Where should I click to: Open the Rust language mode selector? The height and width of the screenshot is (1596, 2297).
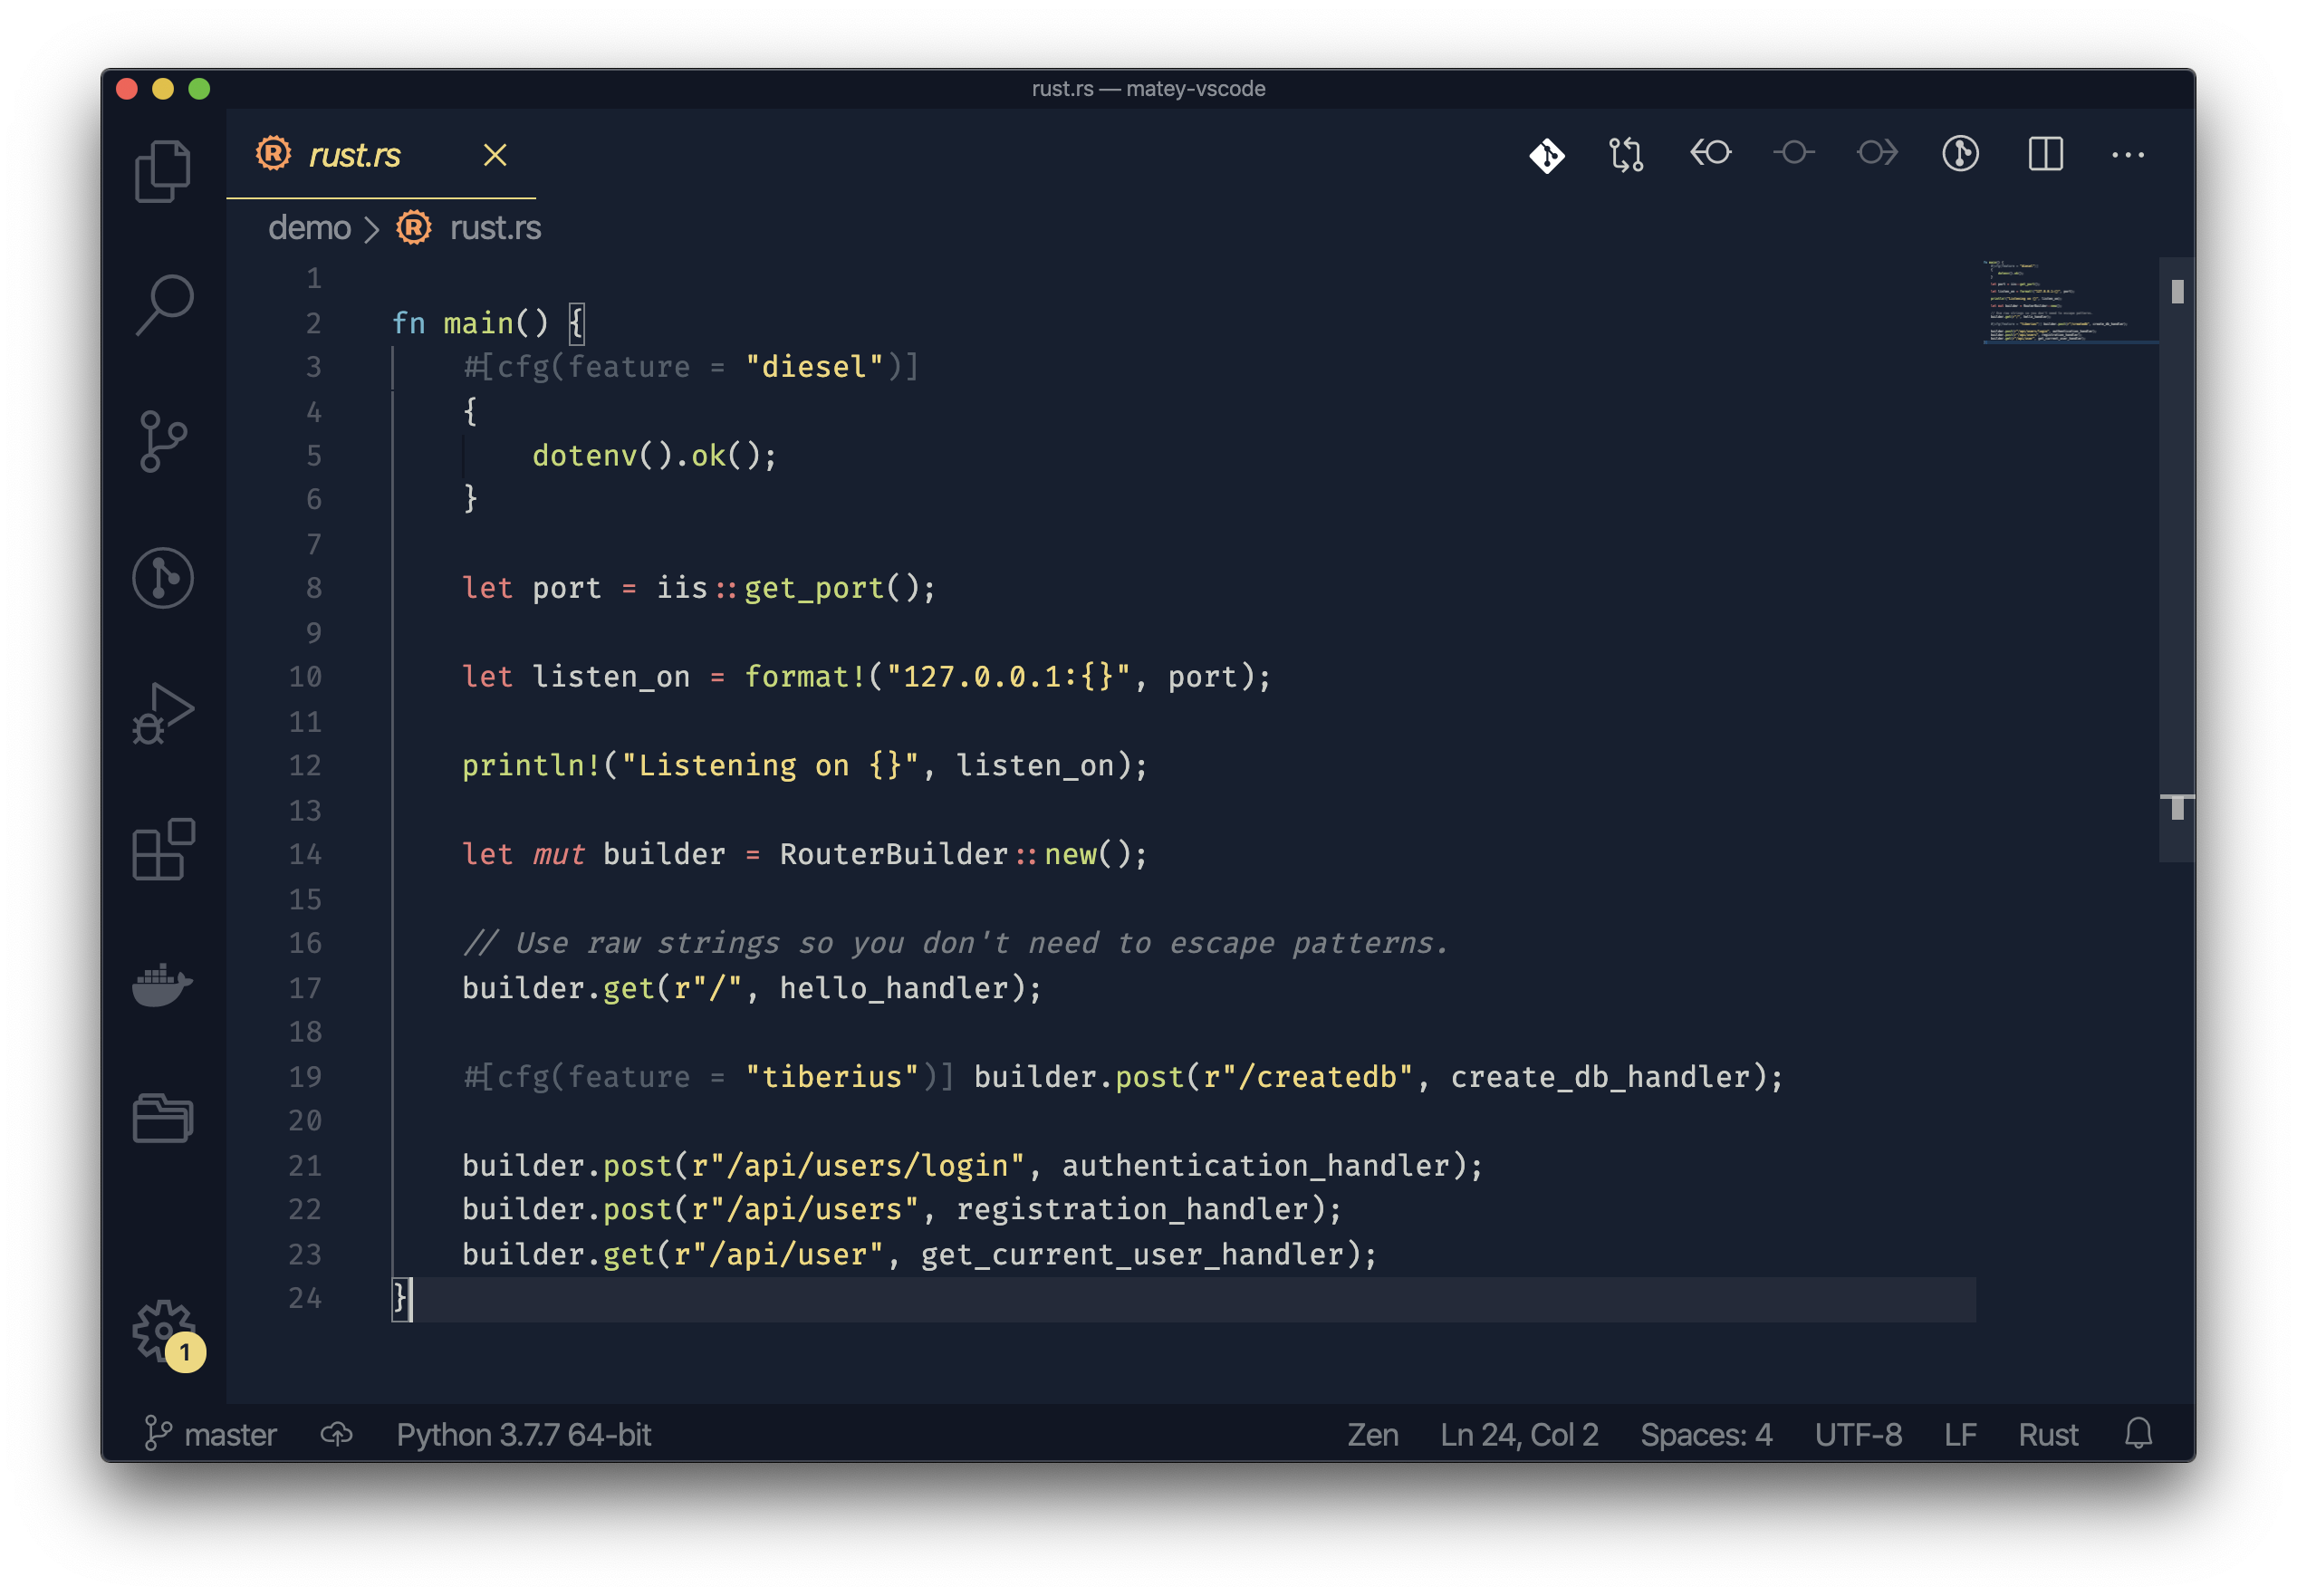click(2047, 1434)
